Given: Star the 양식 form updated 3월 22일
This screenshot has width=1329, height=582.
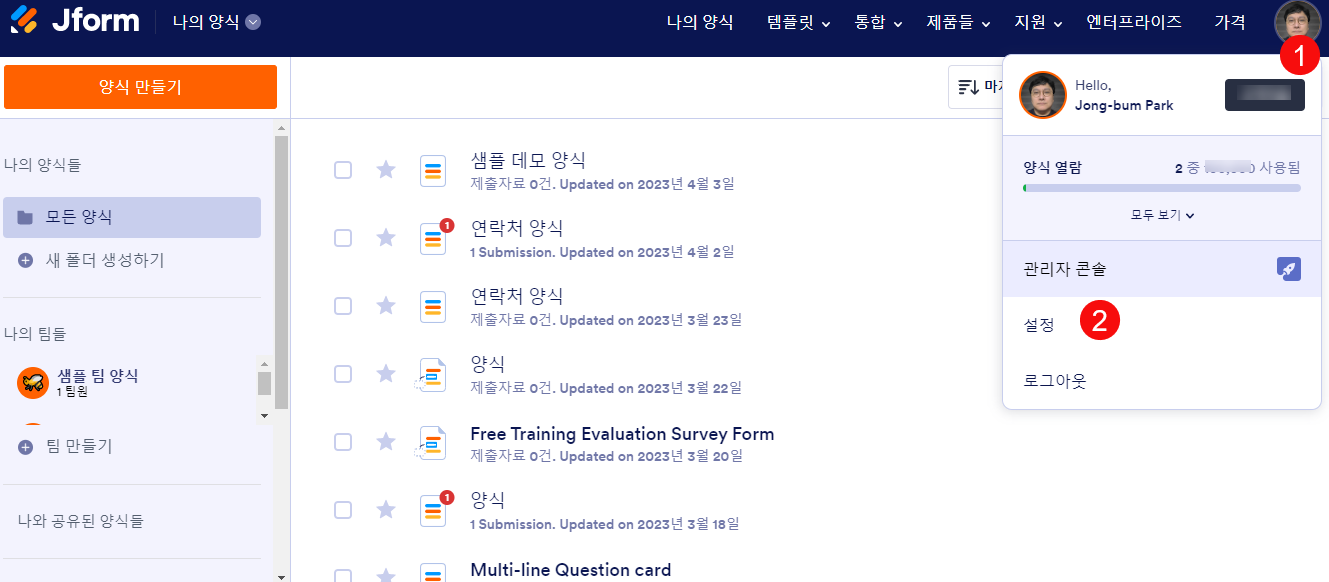Looking at the screenshot, I should [386, 374].
